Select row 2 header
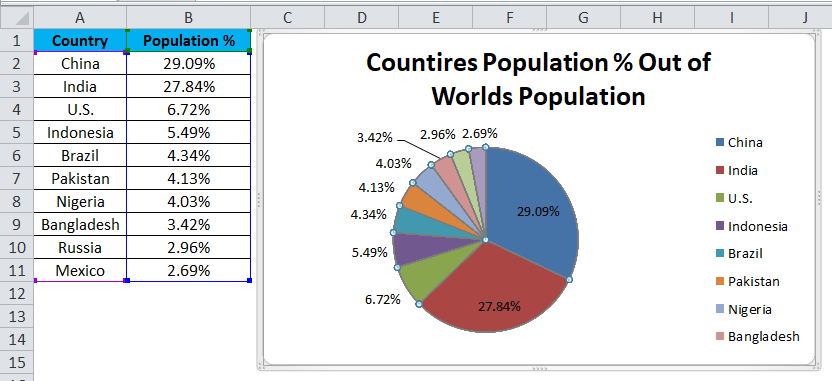The image size is (832, 381). [x=17, y=64]
